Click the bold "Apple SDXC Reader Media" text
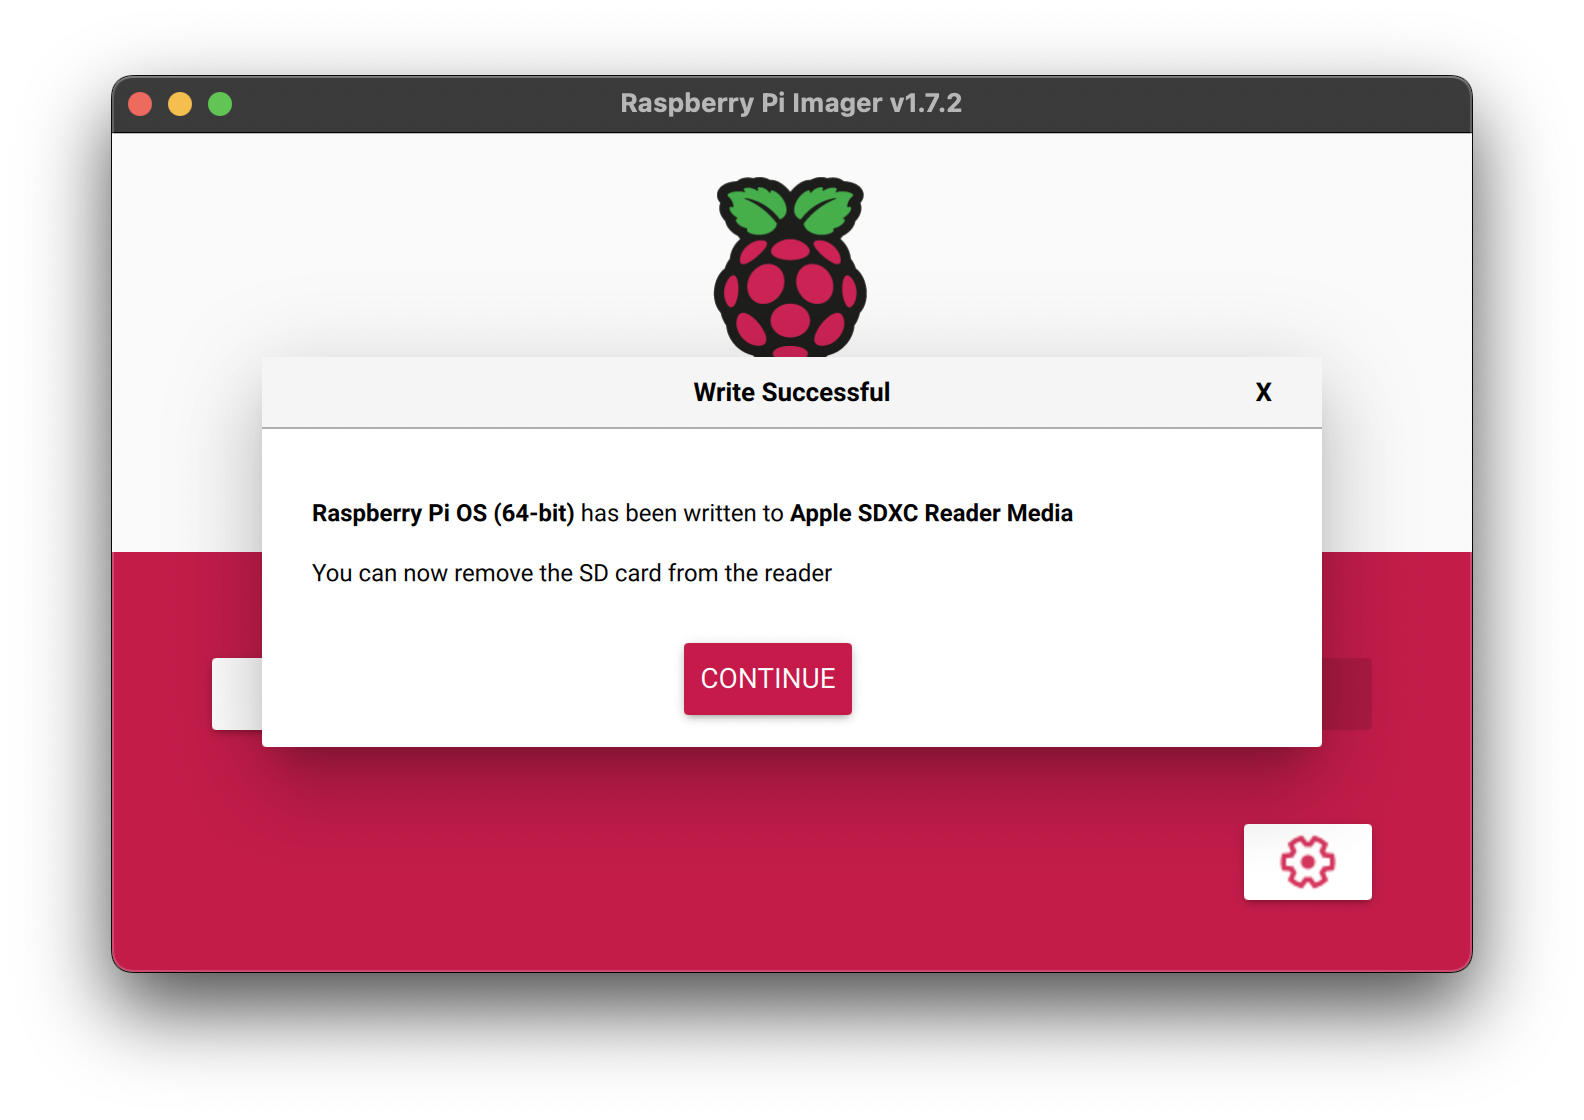 point(931,513)
